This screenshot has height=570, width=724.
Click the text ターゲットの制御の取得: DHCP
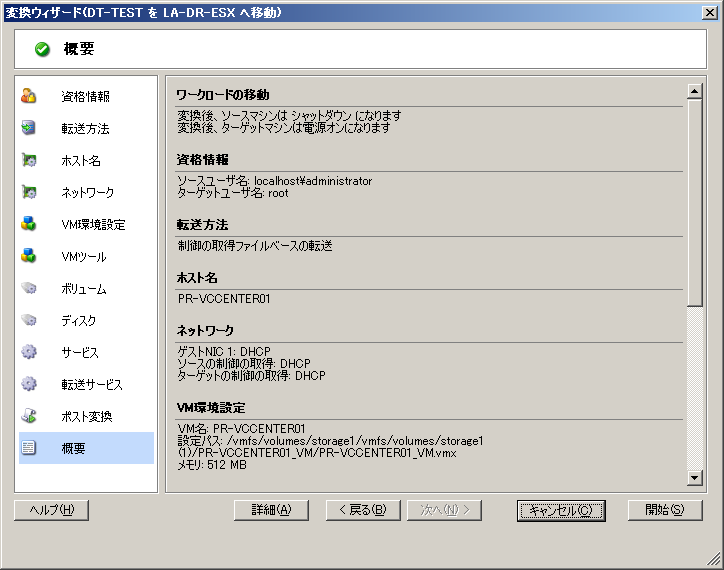(x=252, y=376)
